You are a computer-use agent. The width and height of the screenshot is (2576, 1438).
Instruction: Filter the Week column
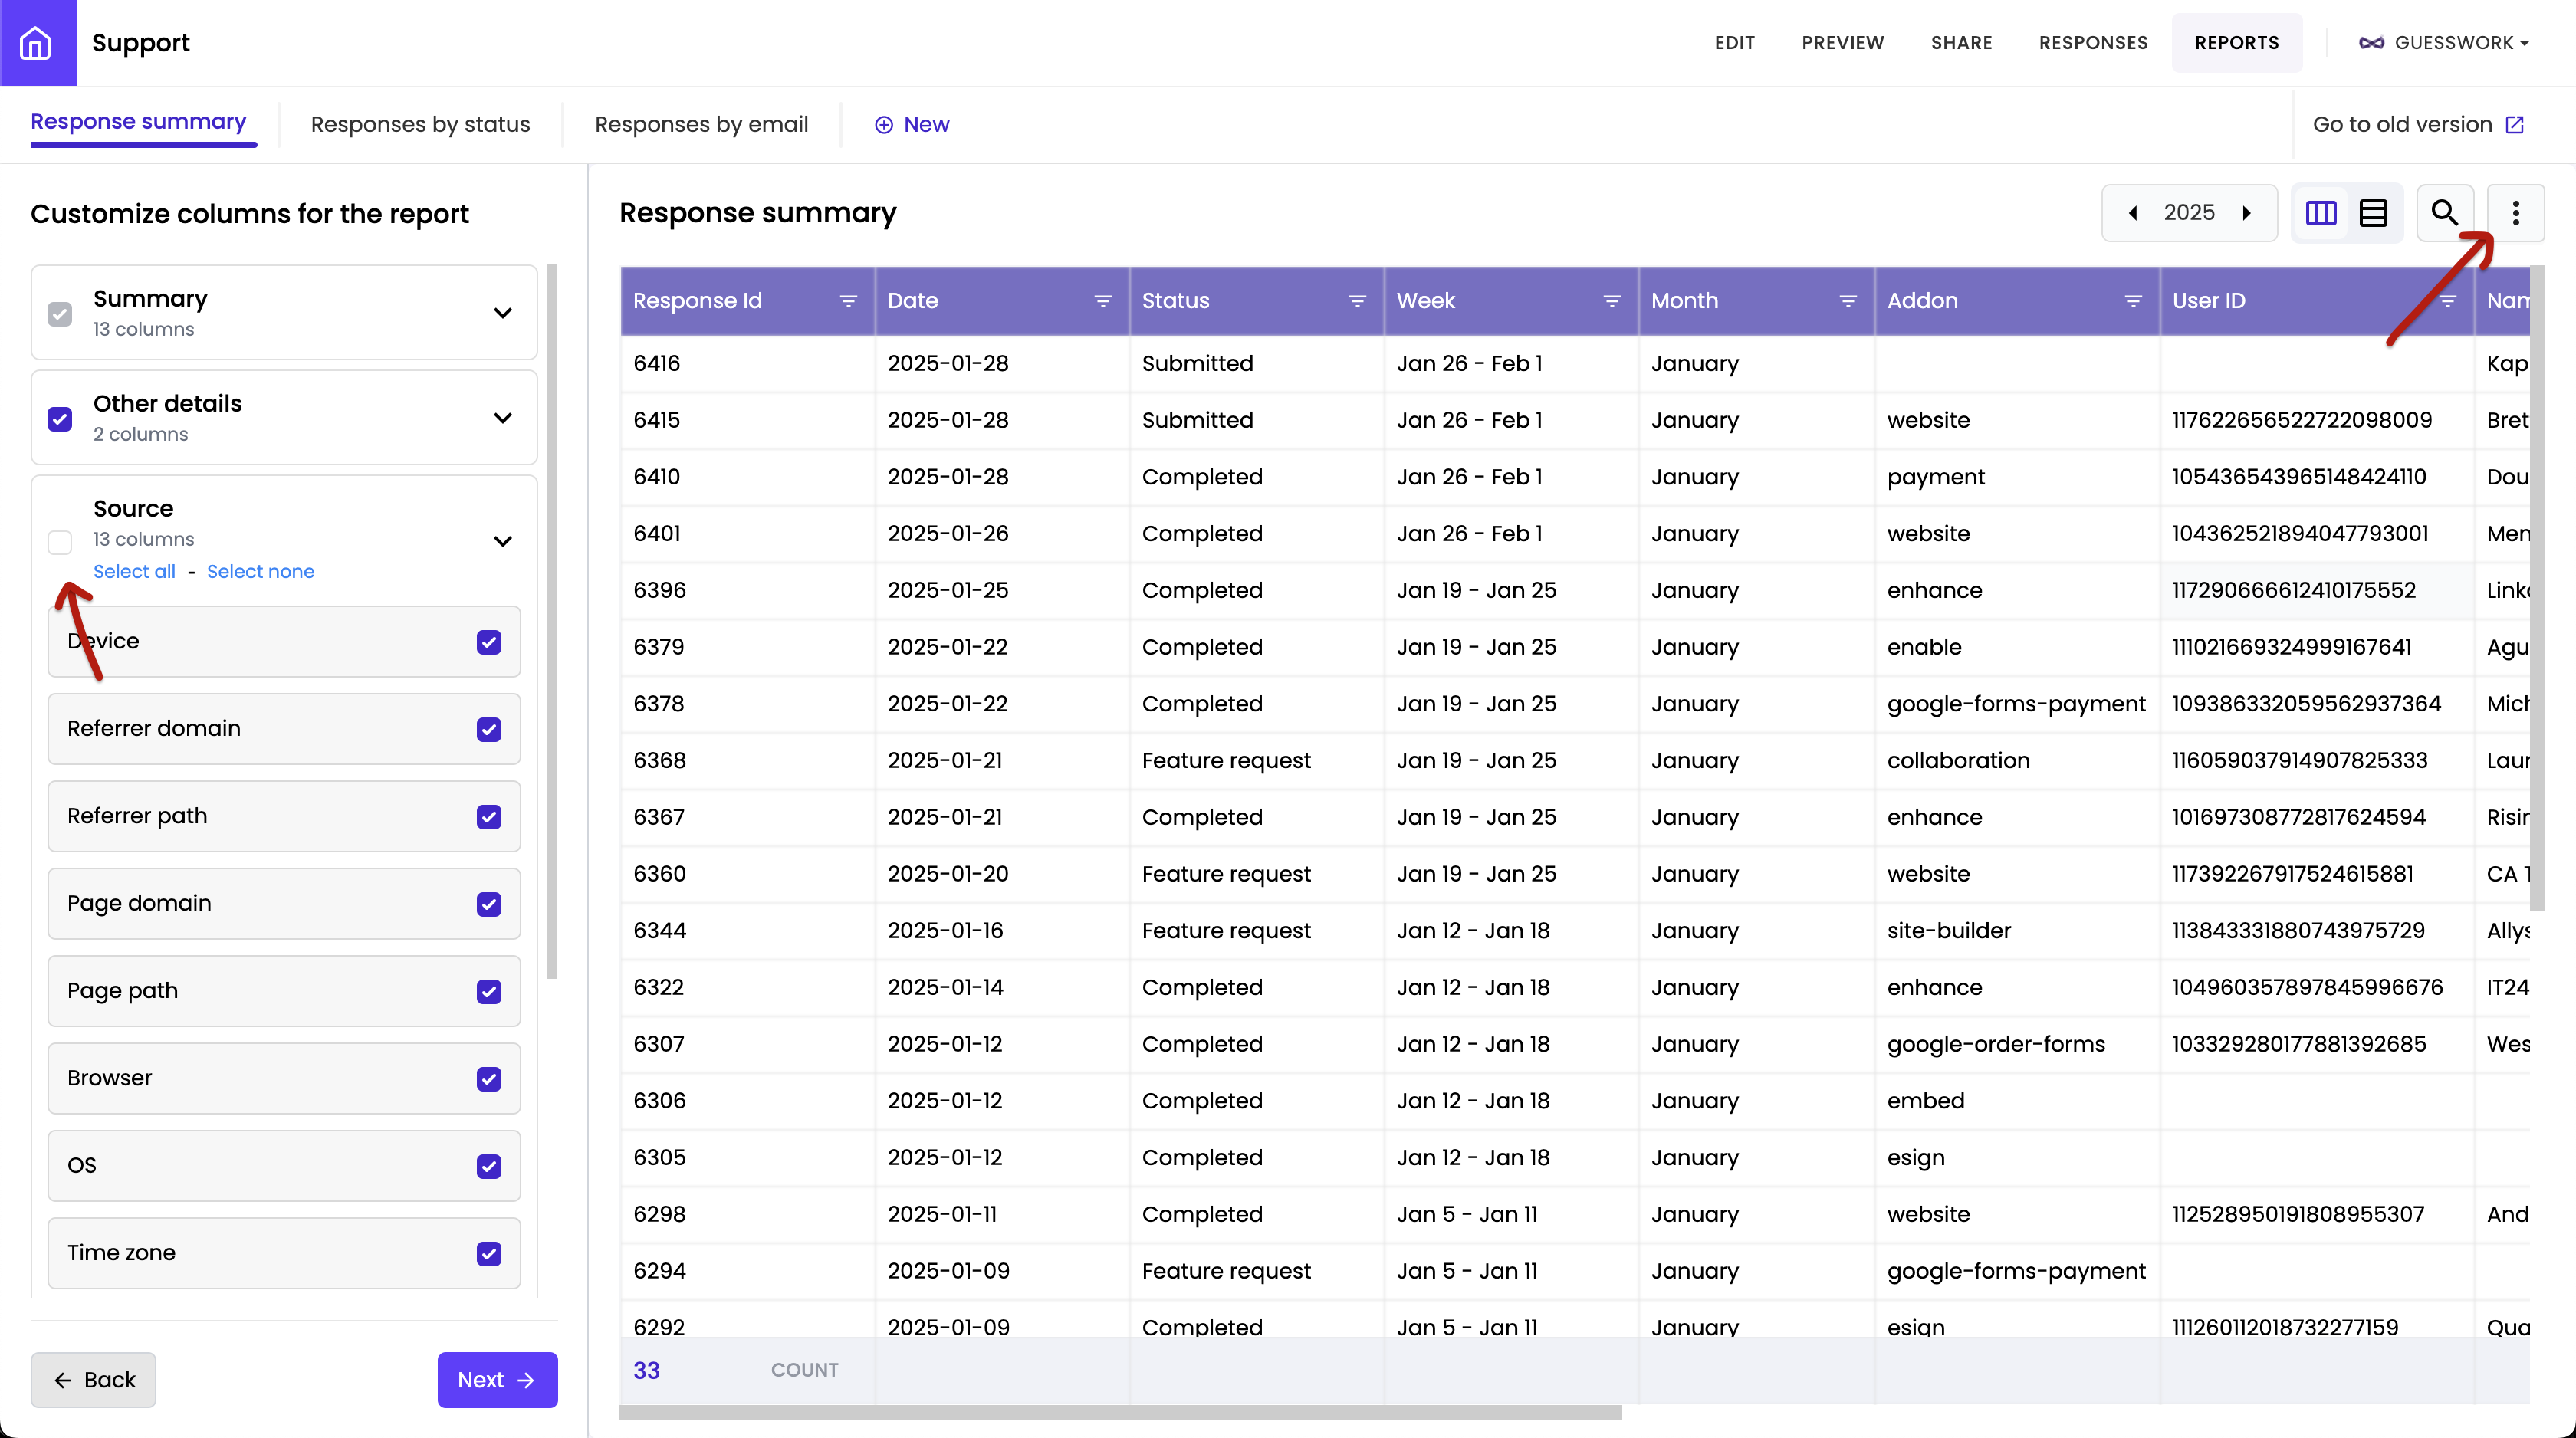click(1612, 301)
